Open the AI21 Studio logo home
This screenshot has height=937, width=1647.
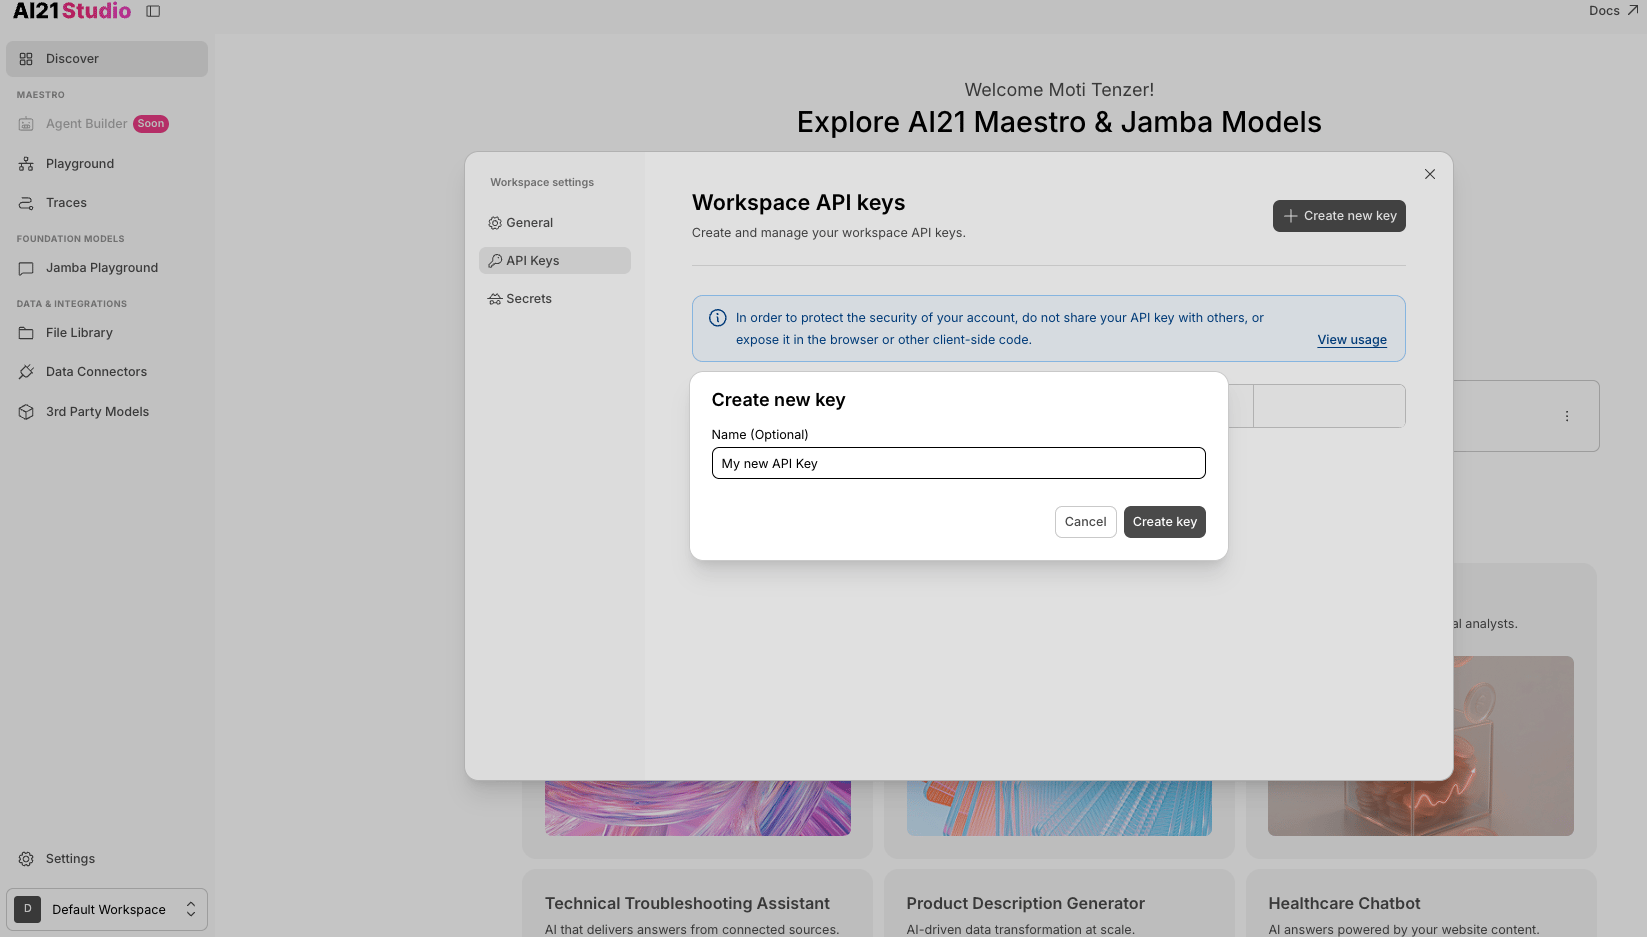pyautogui.click(x=72, y=11)
